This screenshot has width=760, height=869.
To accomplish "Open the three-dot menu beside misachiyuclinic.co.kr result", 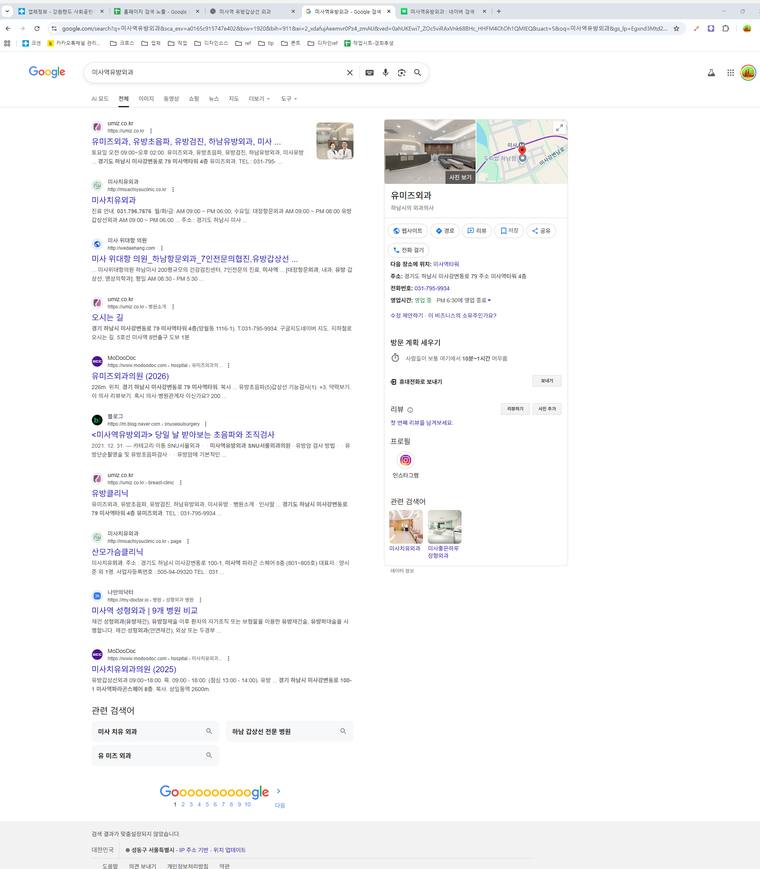I will 173,190.
